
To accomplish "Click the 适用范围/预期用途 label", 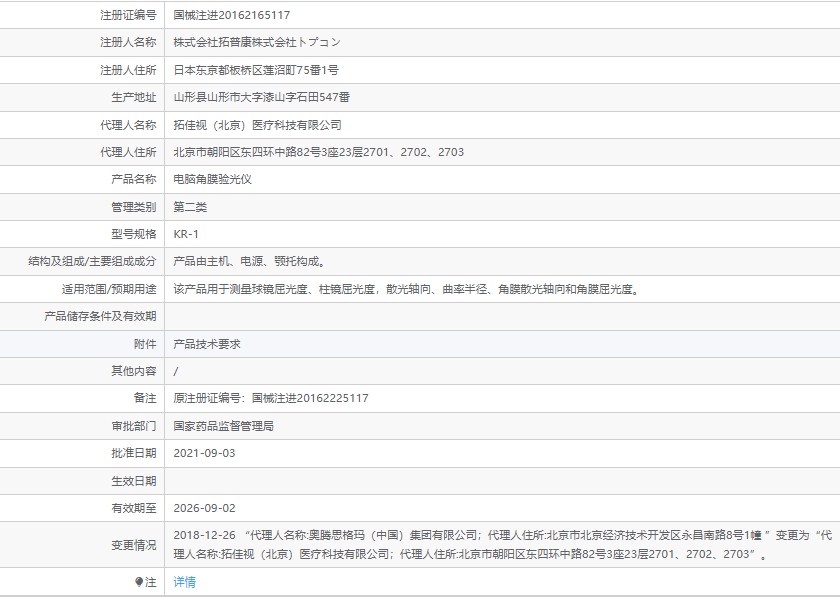I will [x=109, y=289].
